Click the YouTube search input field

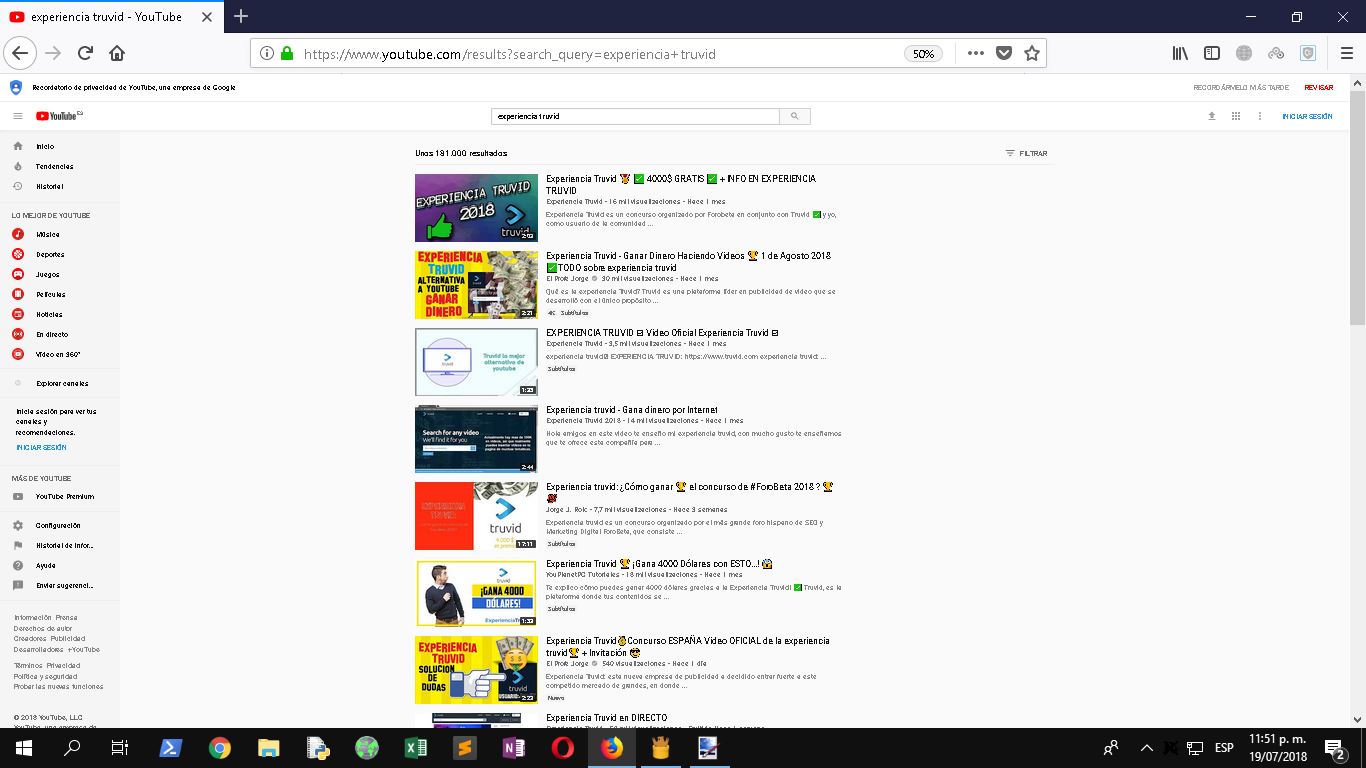point(635,116)
